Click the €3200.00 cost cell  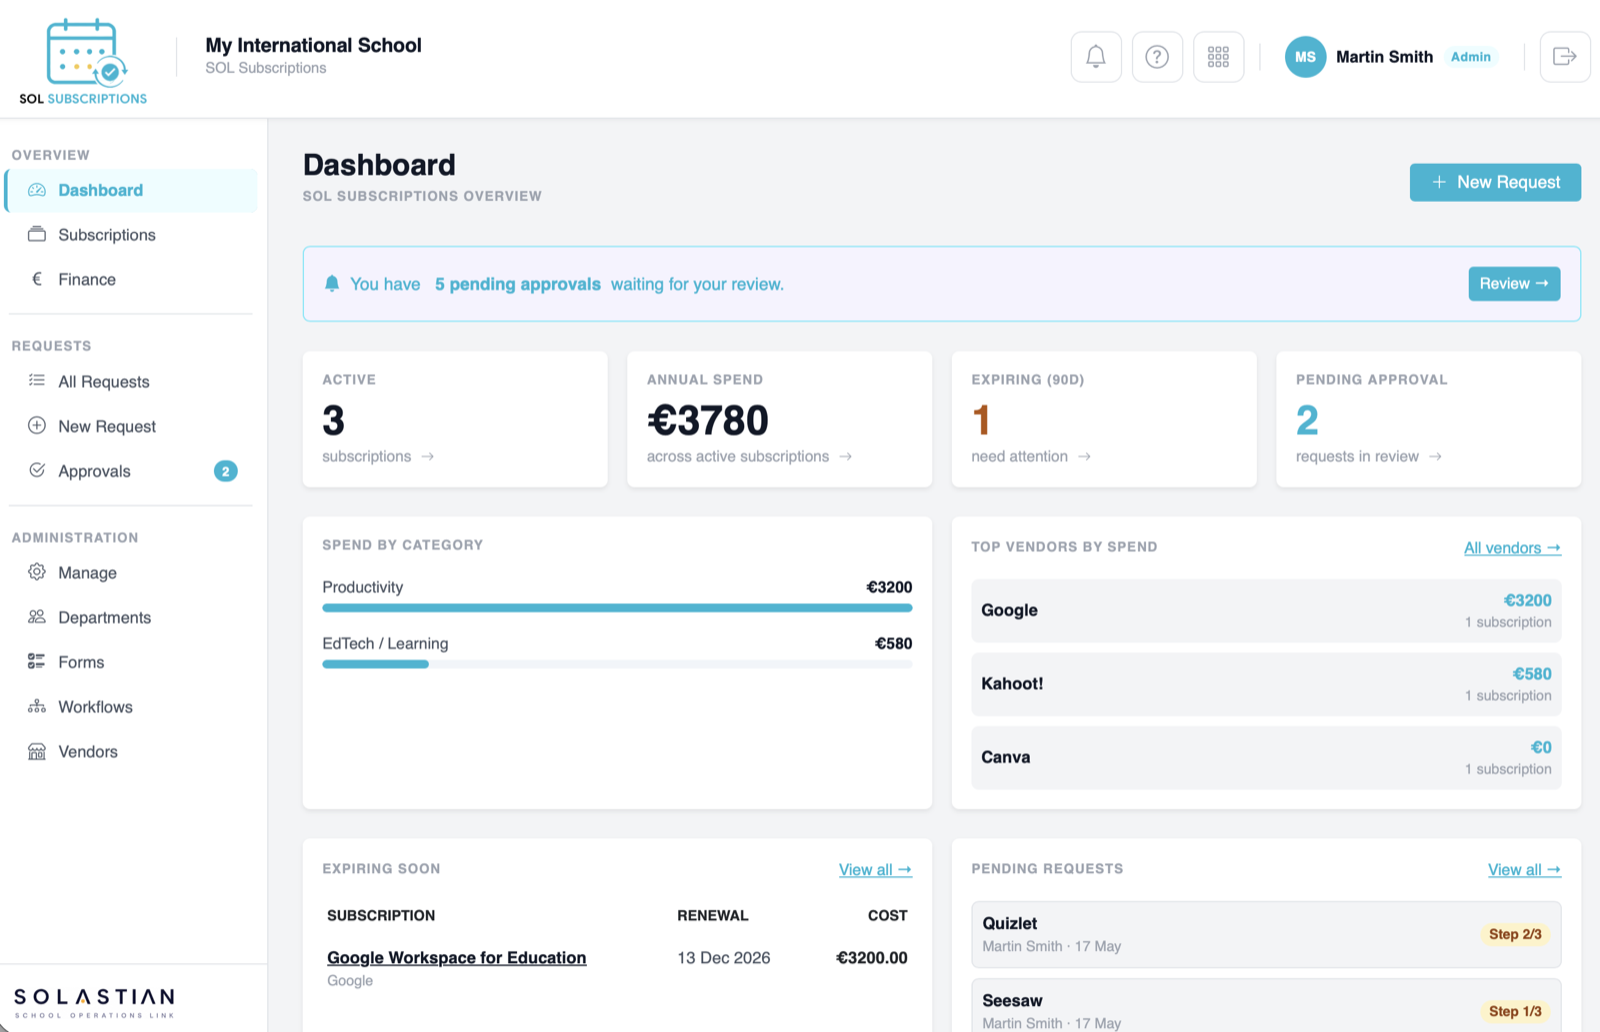pyautogui.click(x=872, y=958)
